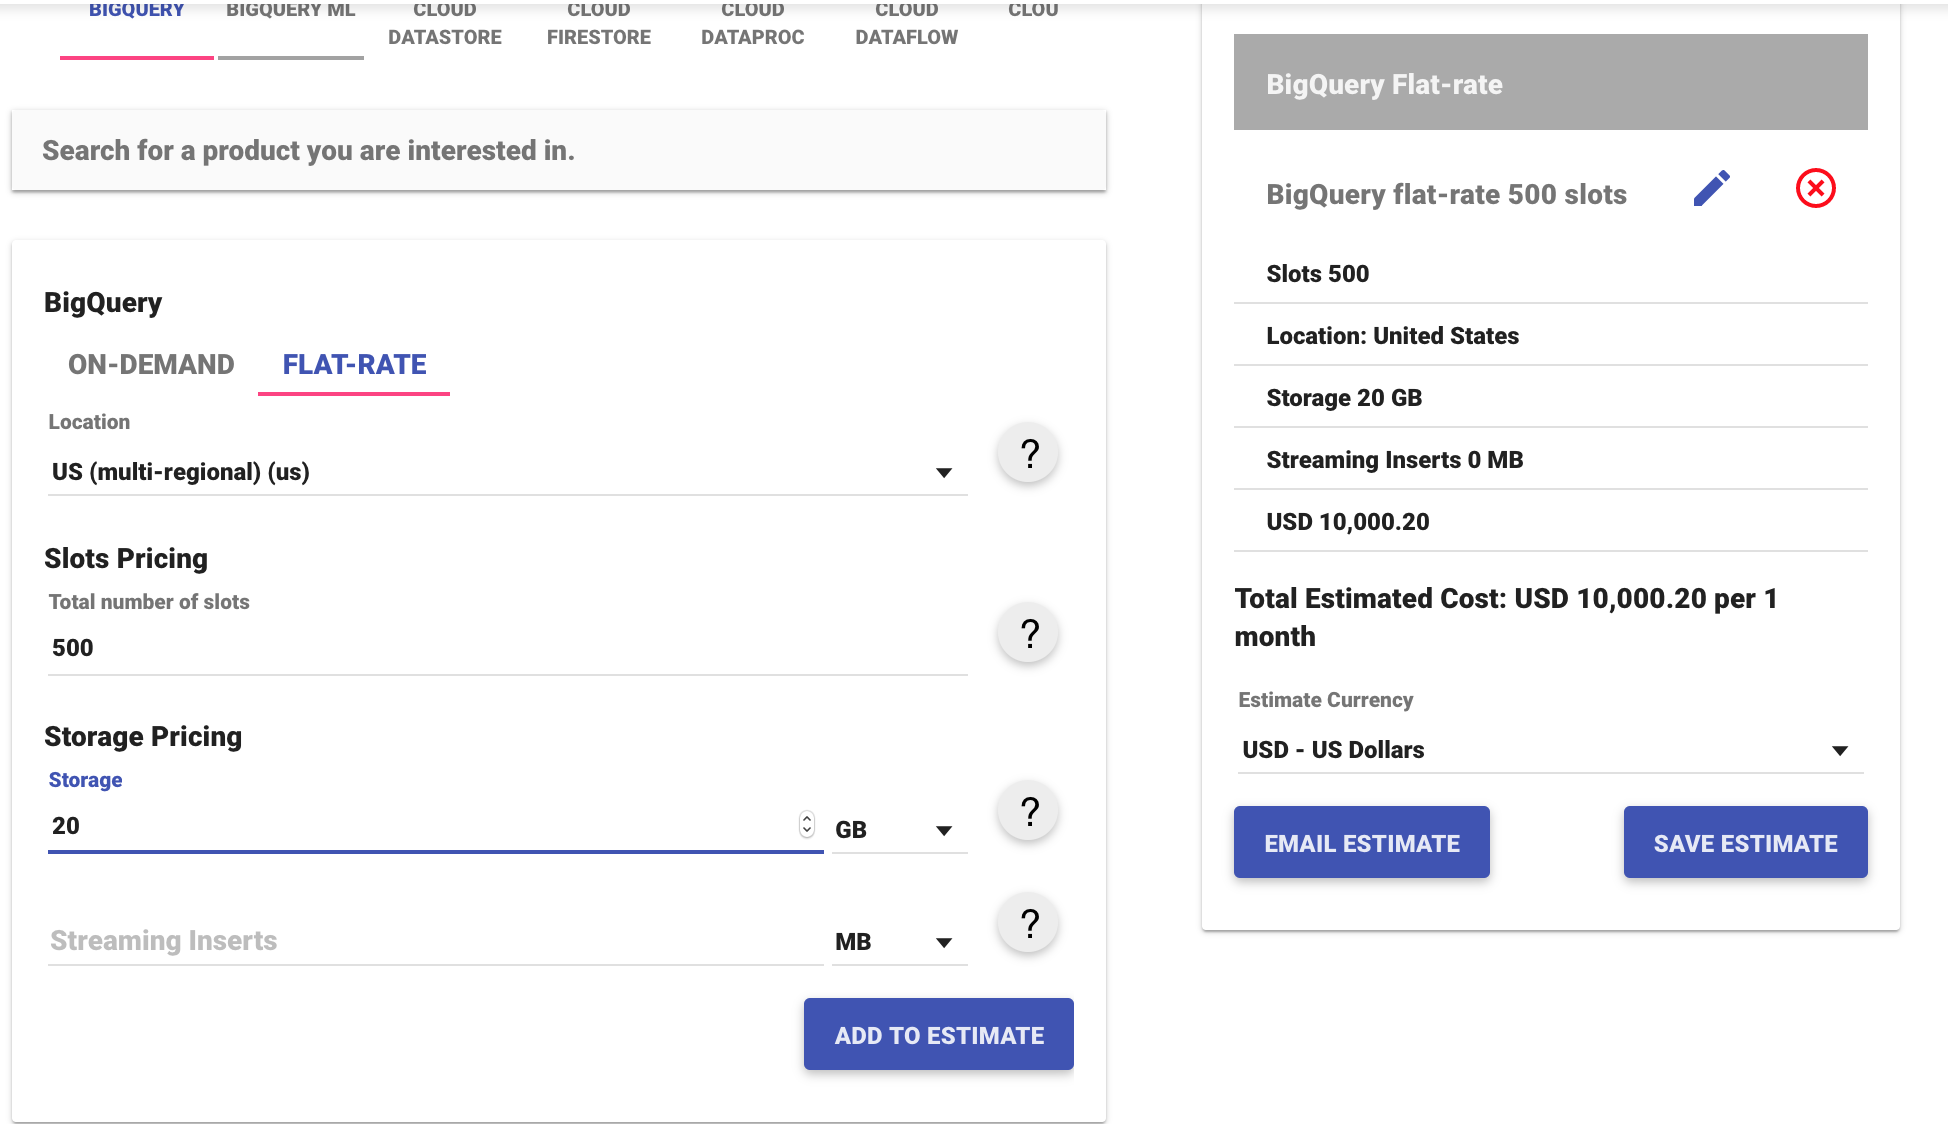
Task: Click the 'Slots 500' estimate row
Action: coord(1550,274)
